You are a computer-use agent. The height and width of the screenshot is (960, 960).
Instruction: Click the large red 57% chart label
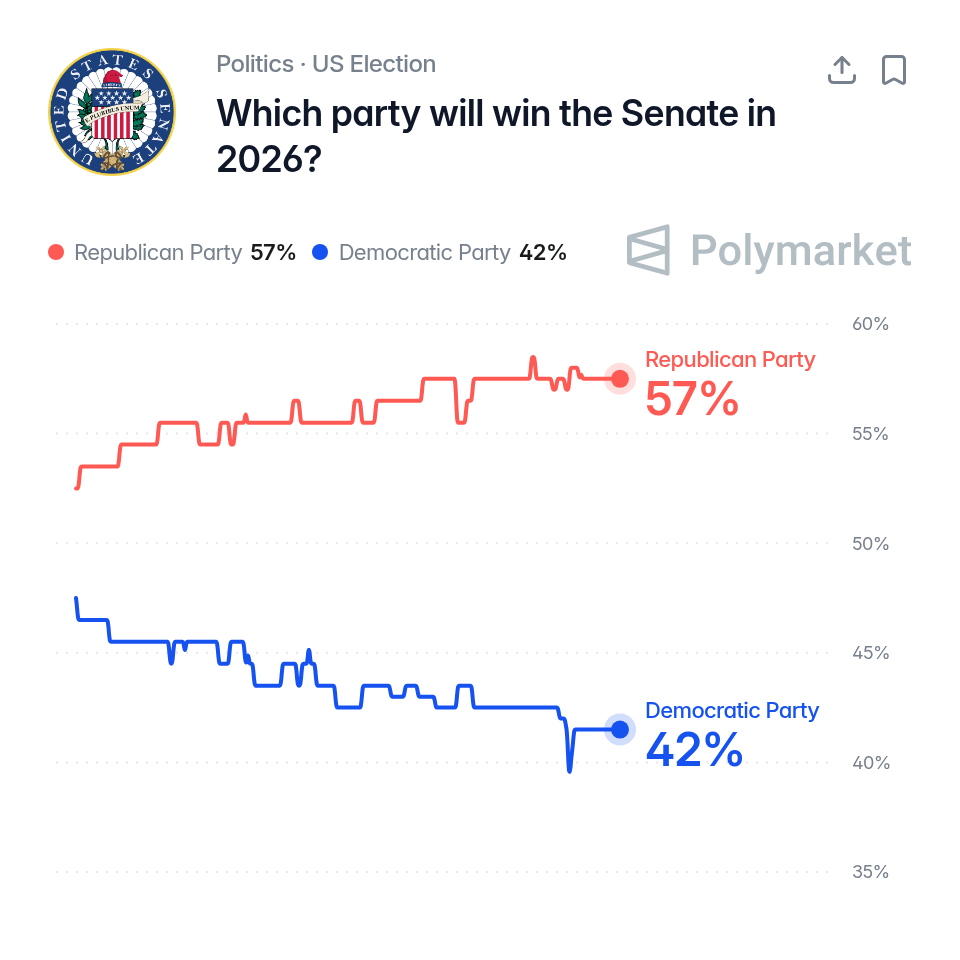point(692,399)
